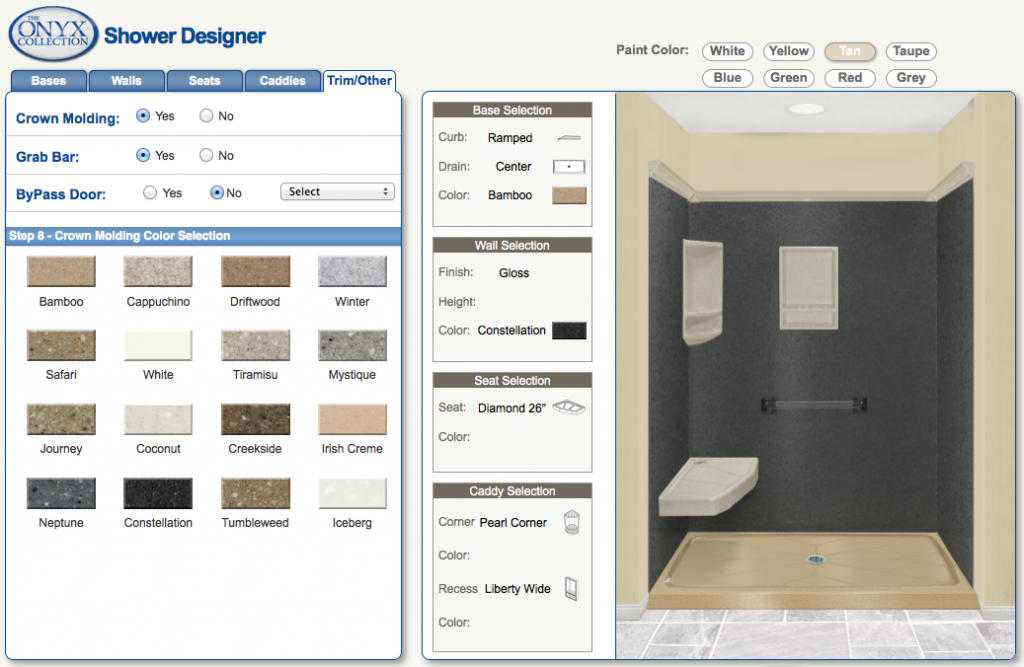Viewport: 1024px width, 667px height.
Task: Select the Mystique color swatch
Action: 352,345
